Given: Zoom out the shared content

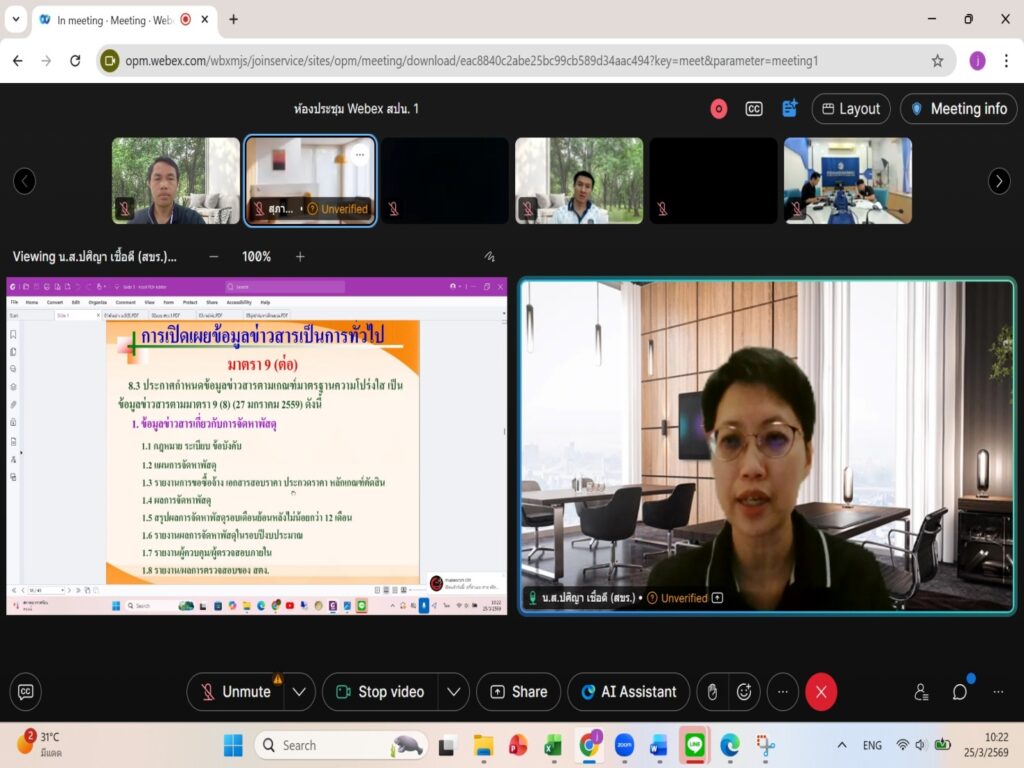Looking at the screenshot, I should [x=214, y=257].
